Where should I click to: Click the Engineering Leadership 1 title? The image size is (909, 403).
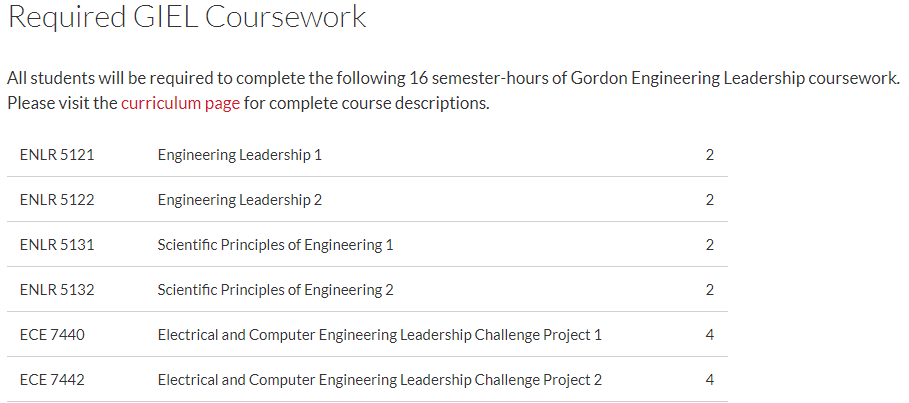239,155
